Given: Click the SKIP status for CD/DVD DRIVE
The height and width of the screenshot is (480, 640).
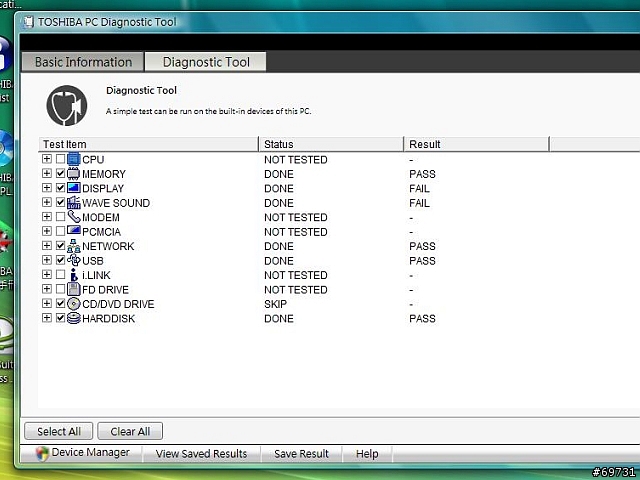Looking at the screenshot, I should 276,304.
